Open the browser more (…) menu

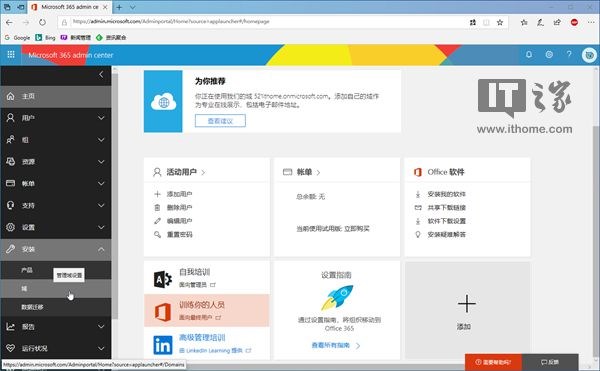(x=591, y=22)
